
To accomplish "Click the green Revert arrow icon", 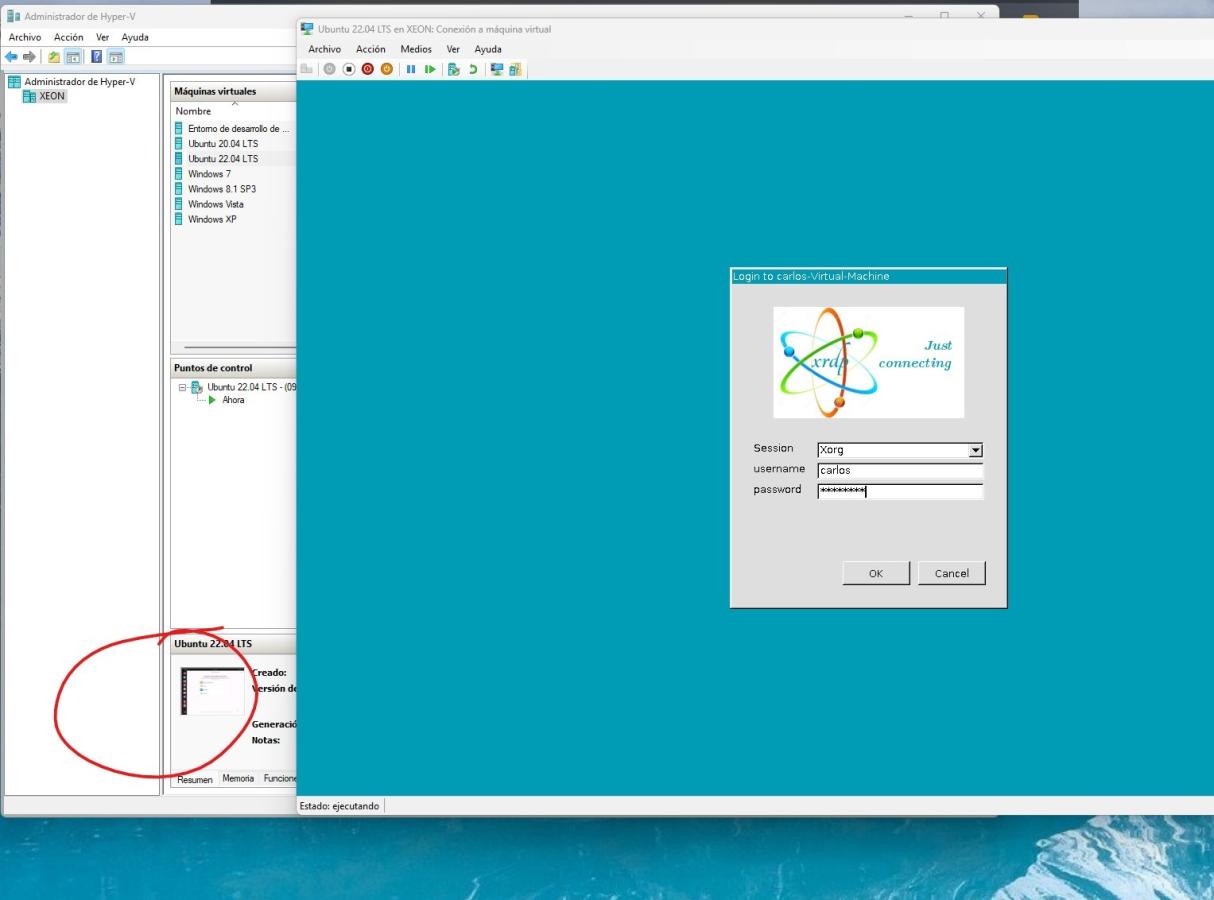I will (x=472, y=69).
